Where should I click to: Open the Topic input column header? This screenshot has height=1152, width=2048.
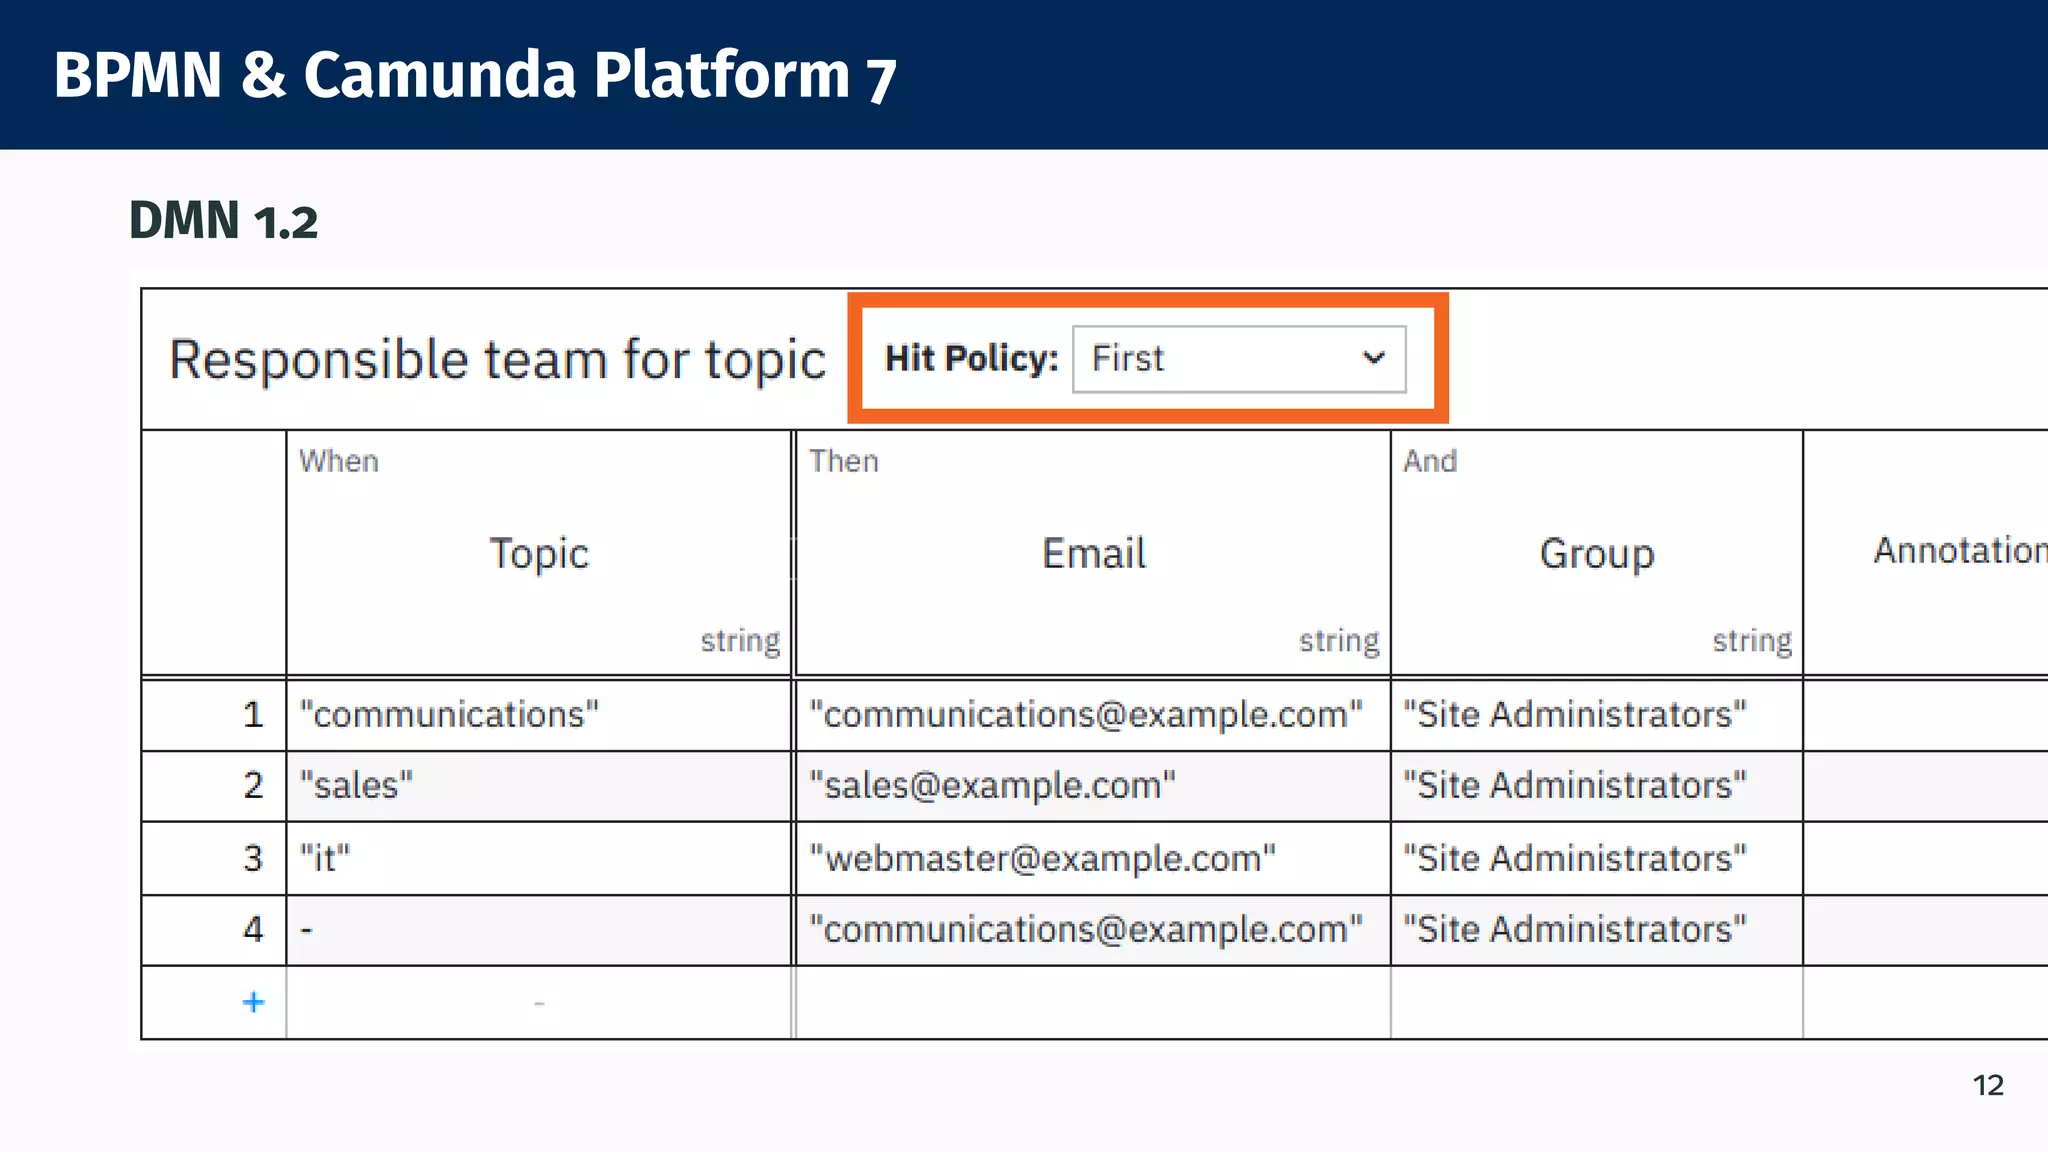539,553
